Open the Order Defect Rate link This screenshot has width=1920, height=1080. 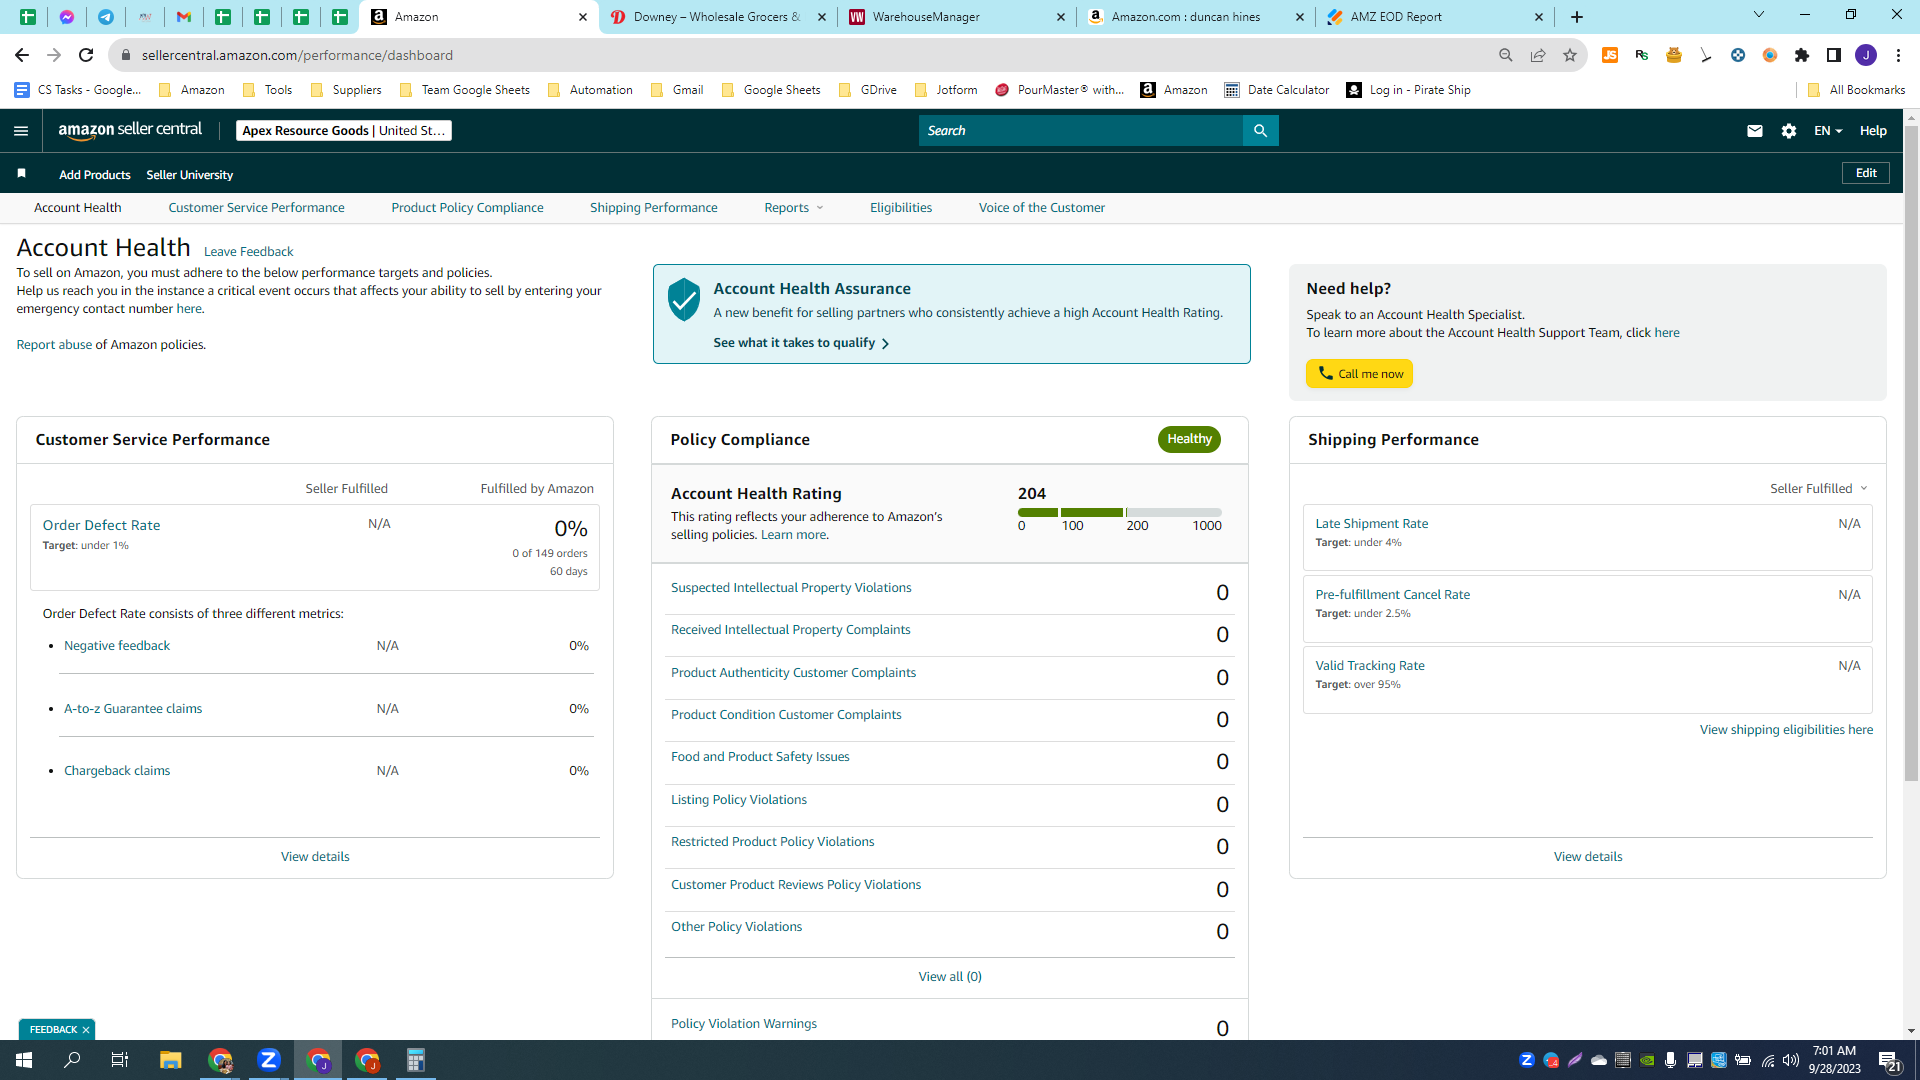pos(101,525)
